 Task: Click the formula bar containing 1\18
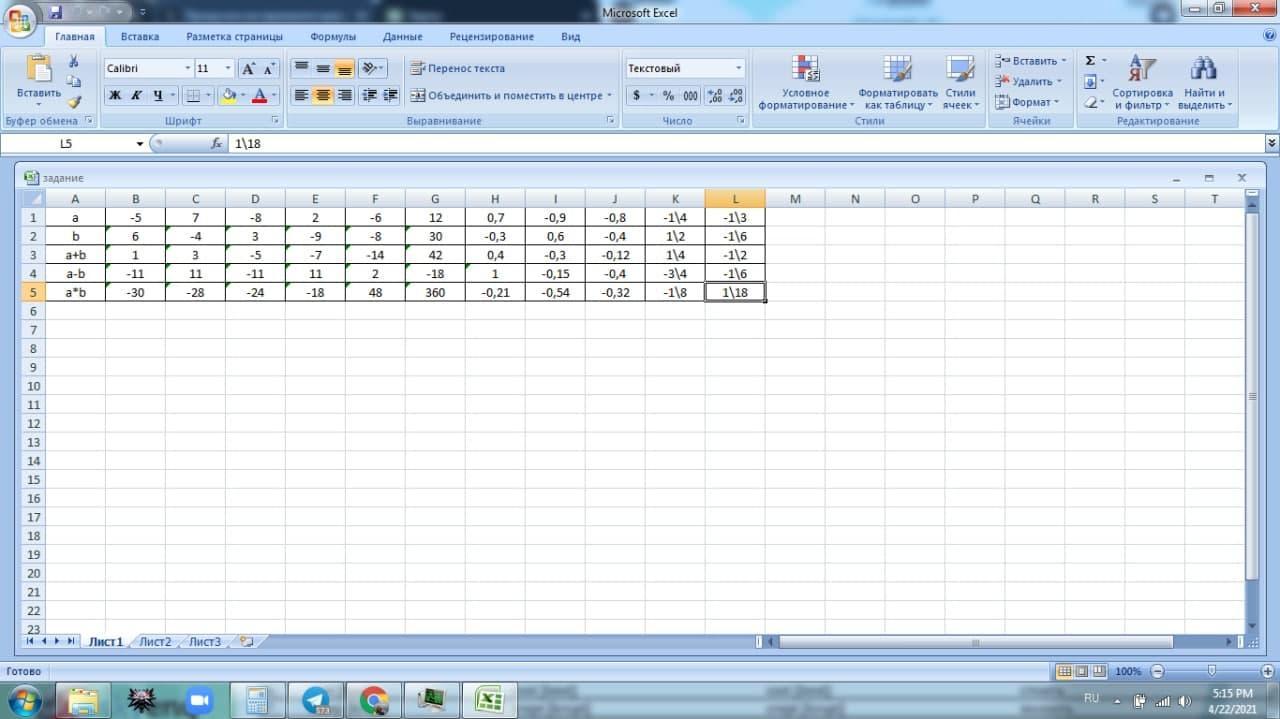[x=745, y=144]
